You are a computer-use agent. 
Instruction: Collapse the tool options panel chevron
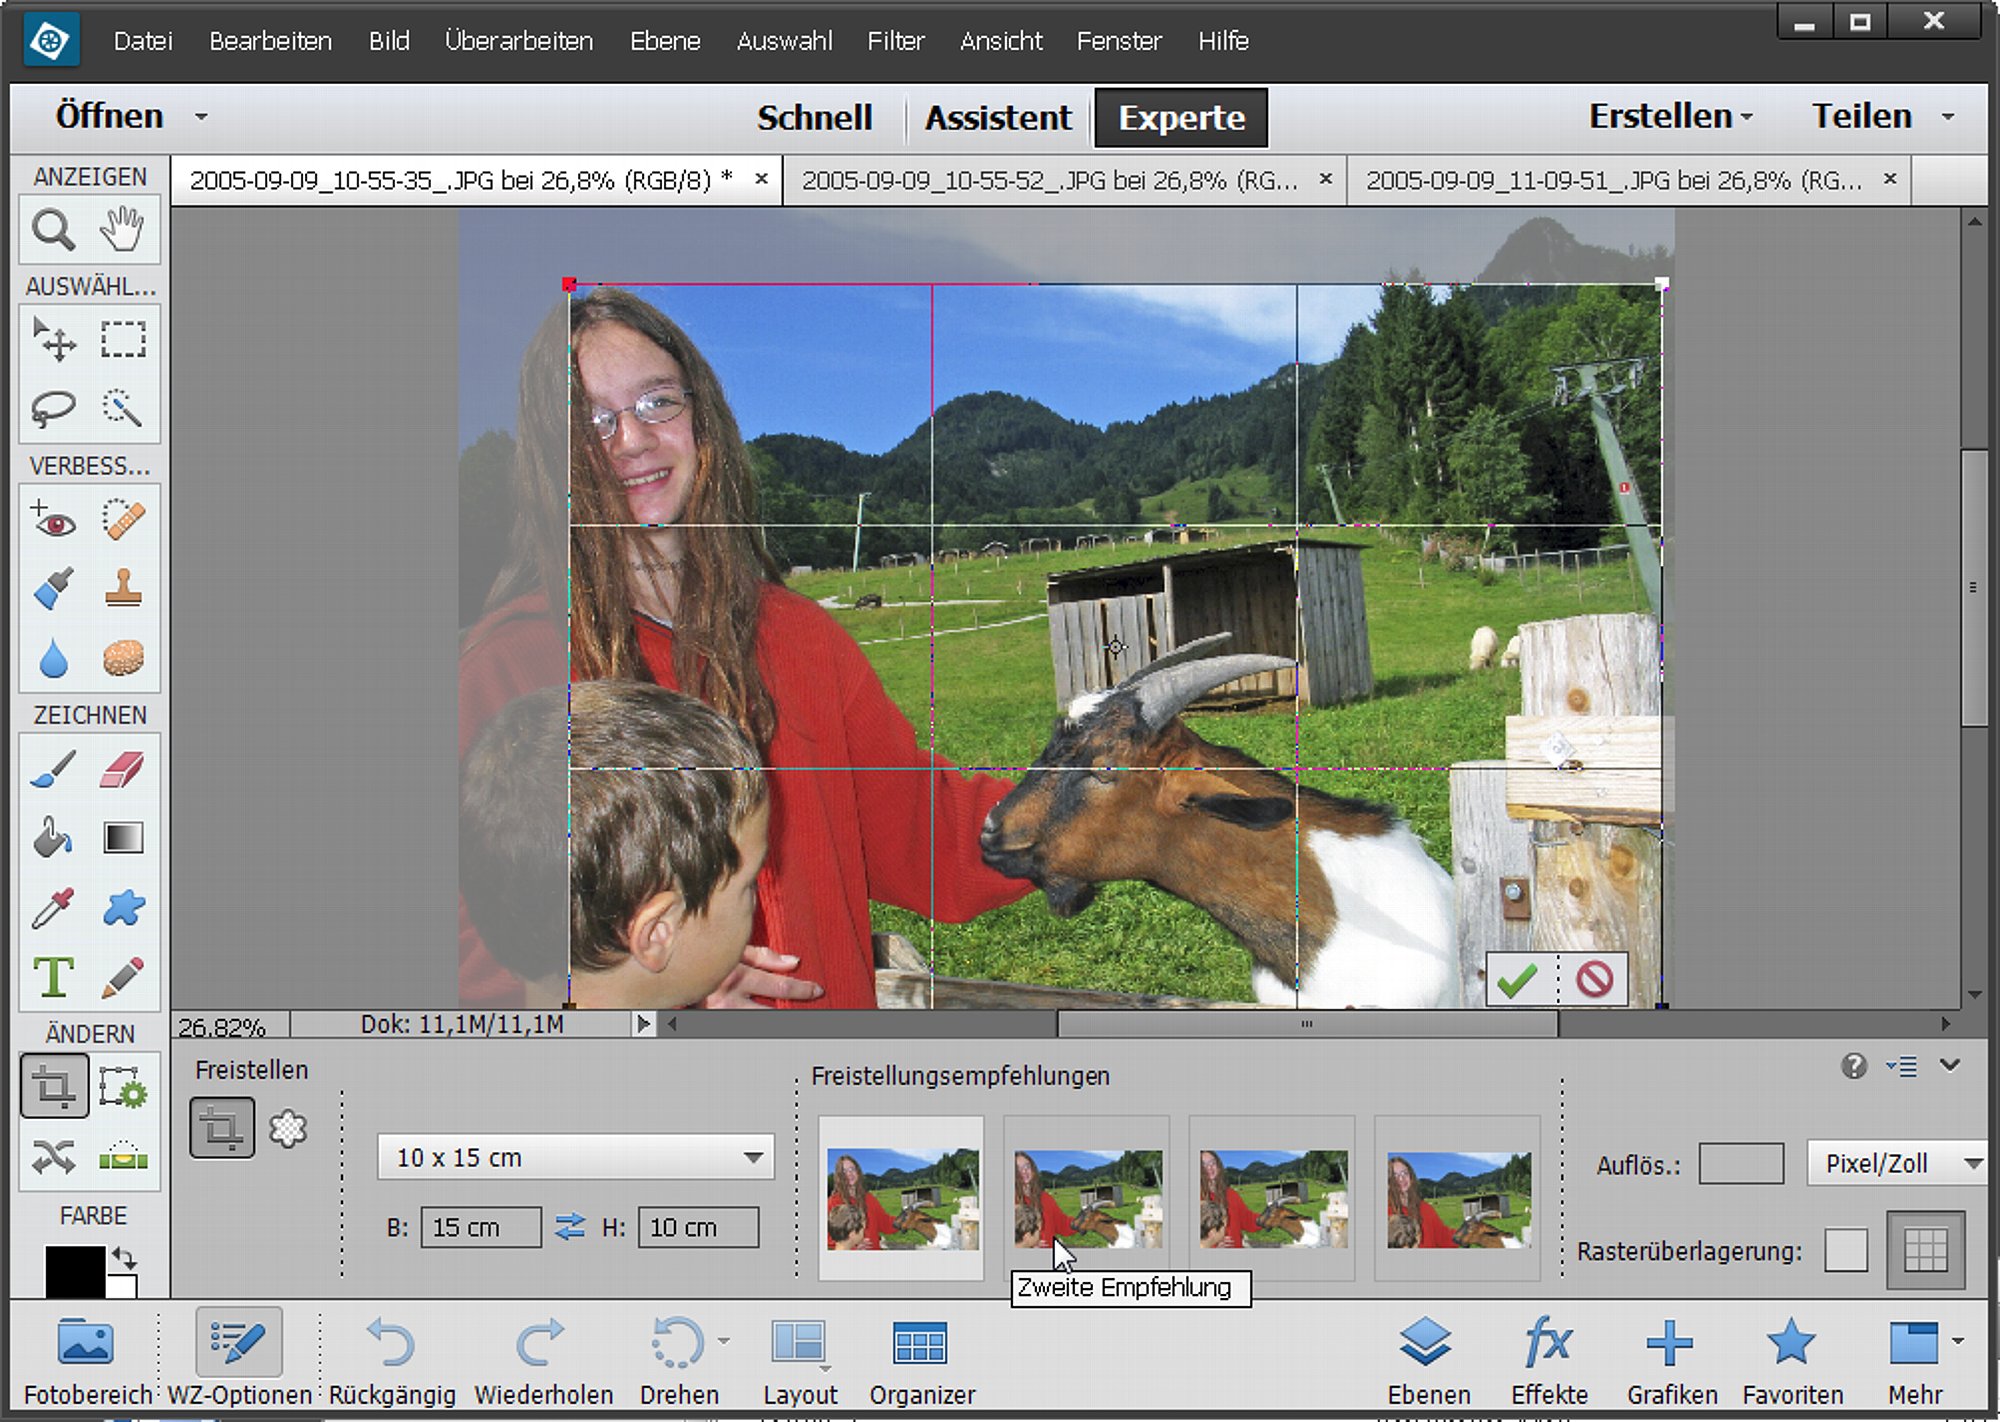pos(1950,1066)
